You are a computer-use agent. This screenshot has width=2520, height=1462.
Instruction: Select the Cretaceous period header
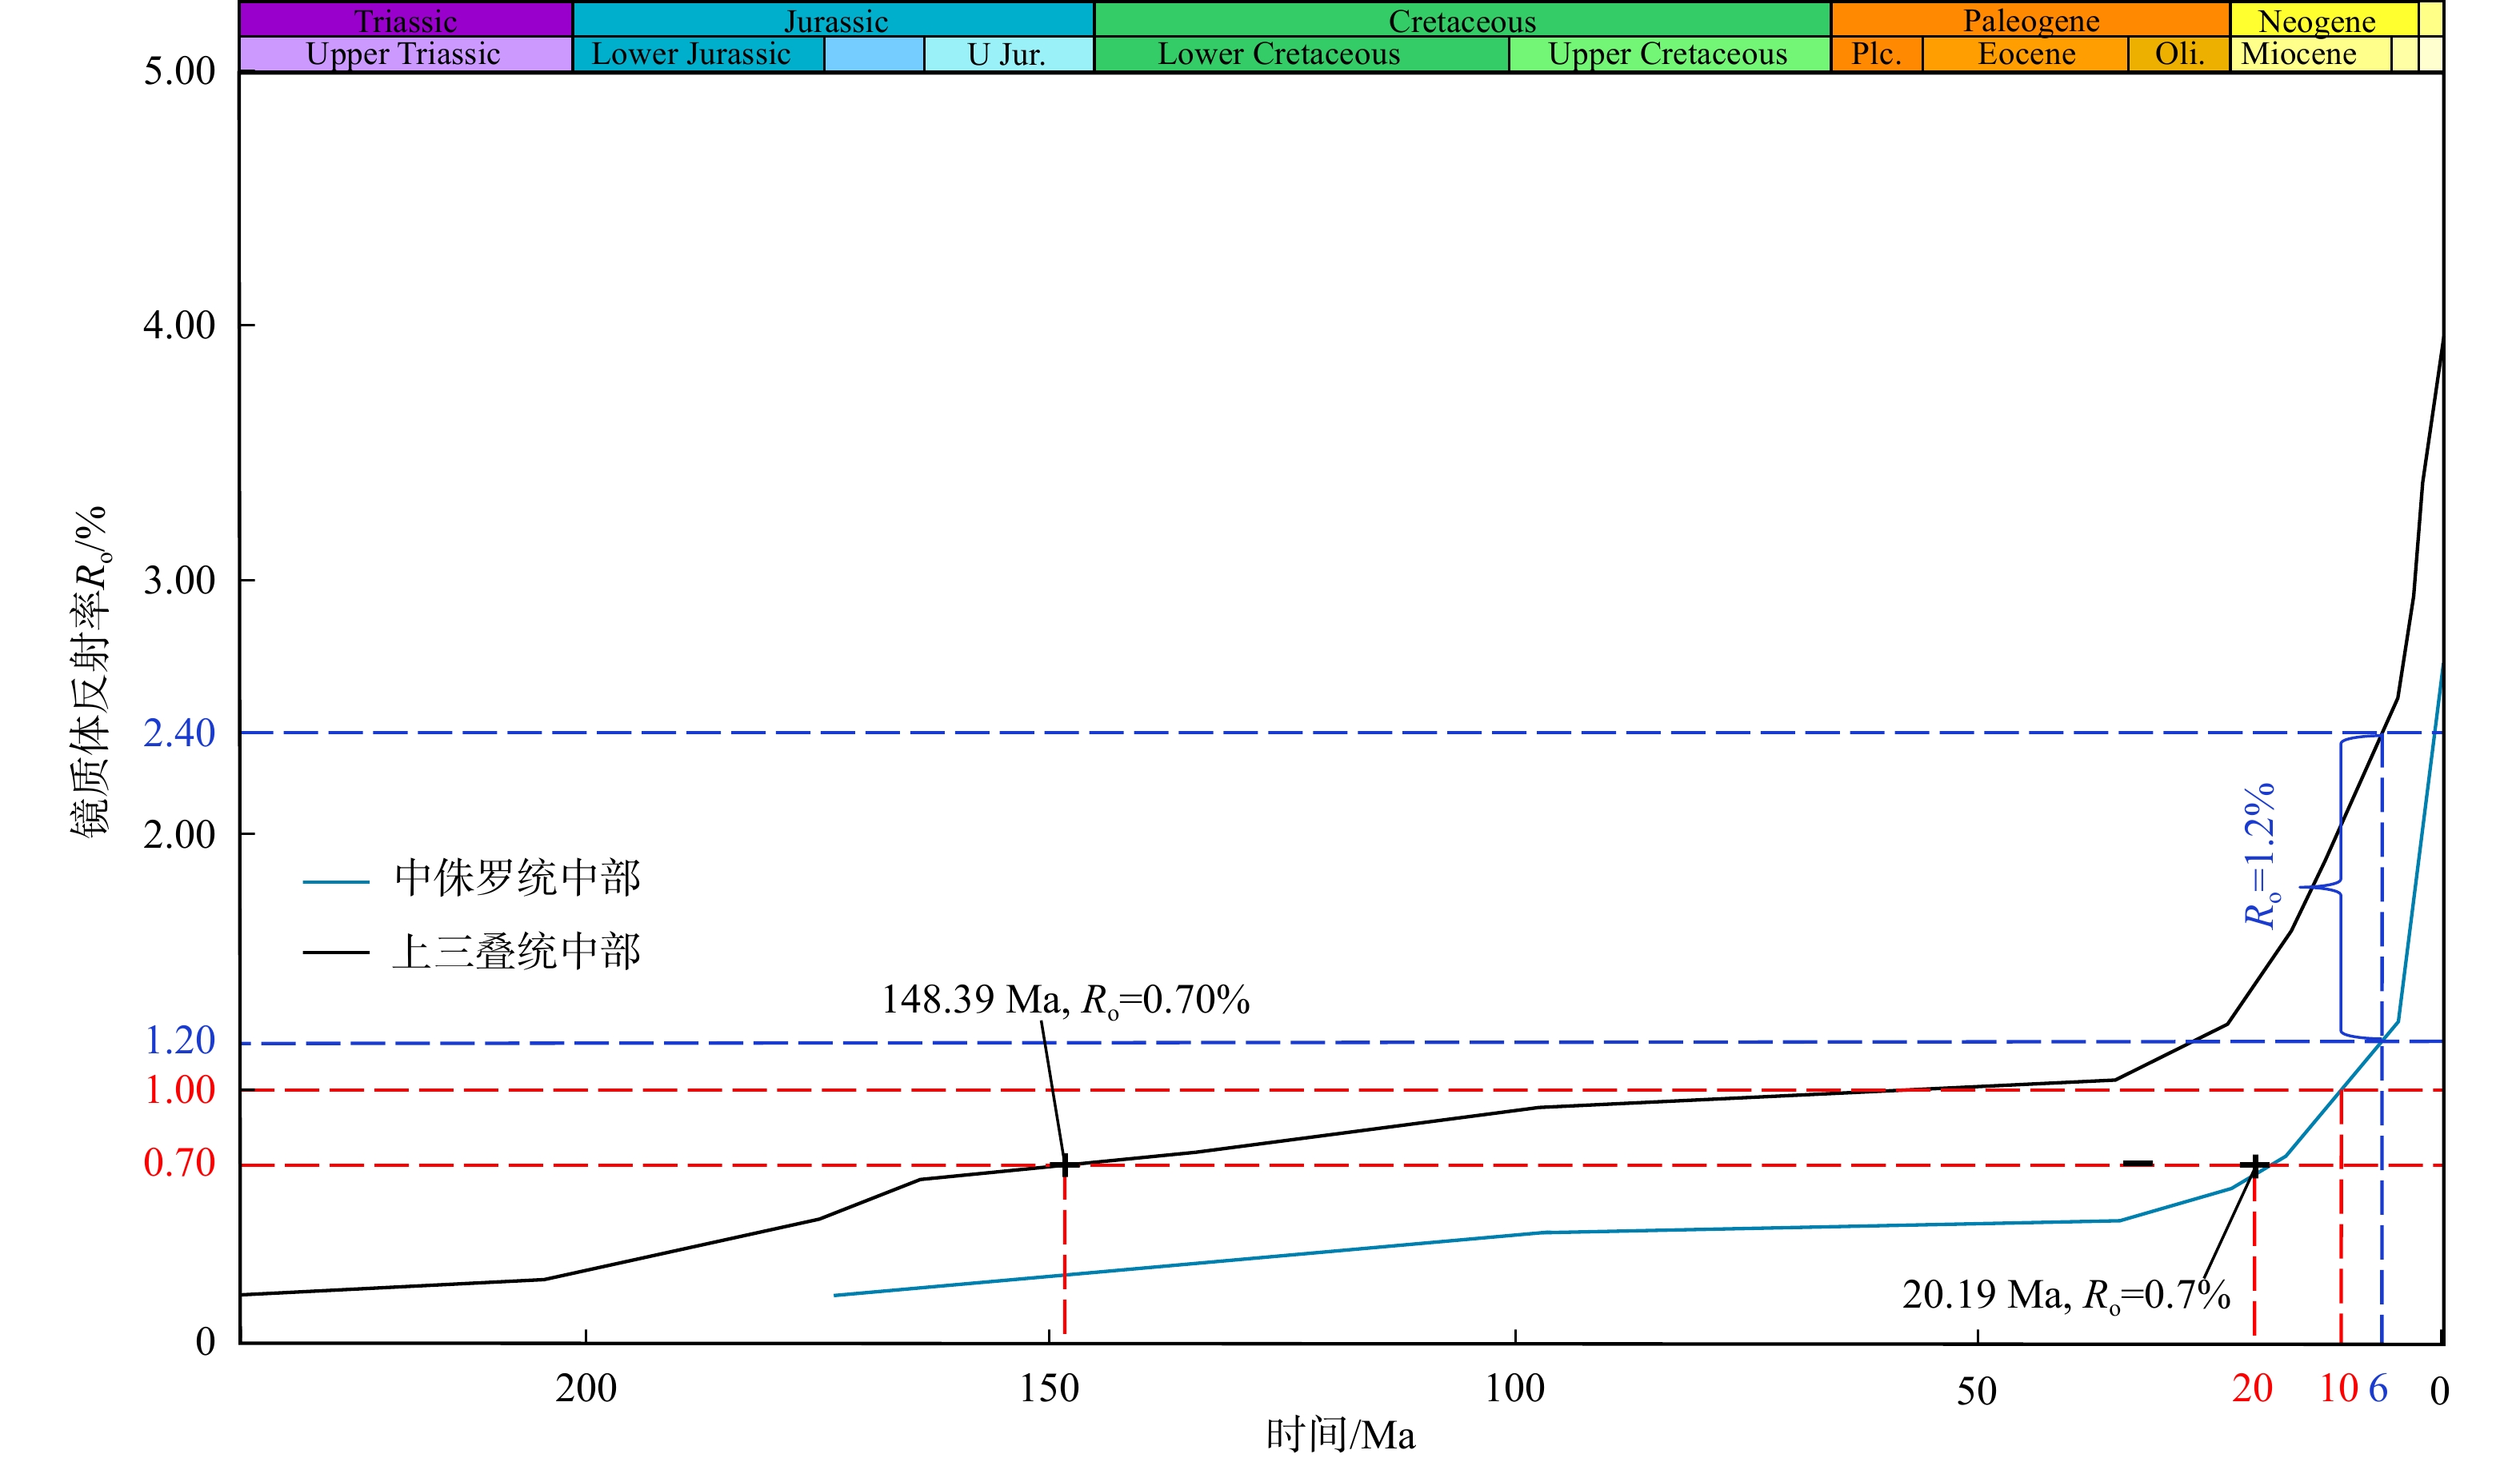coord(1462,20)
